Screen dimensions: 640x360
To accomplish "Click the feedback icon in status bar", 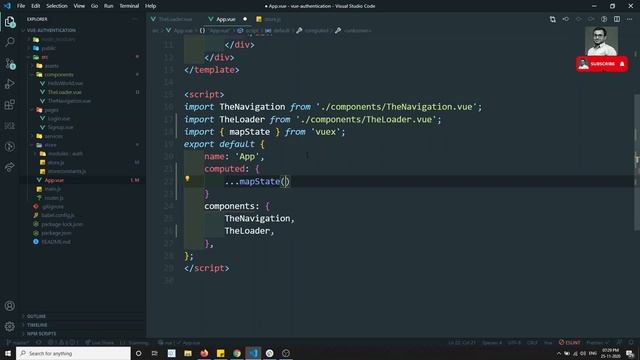I will click(620, 342).
